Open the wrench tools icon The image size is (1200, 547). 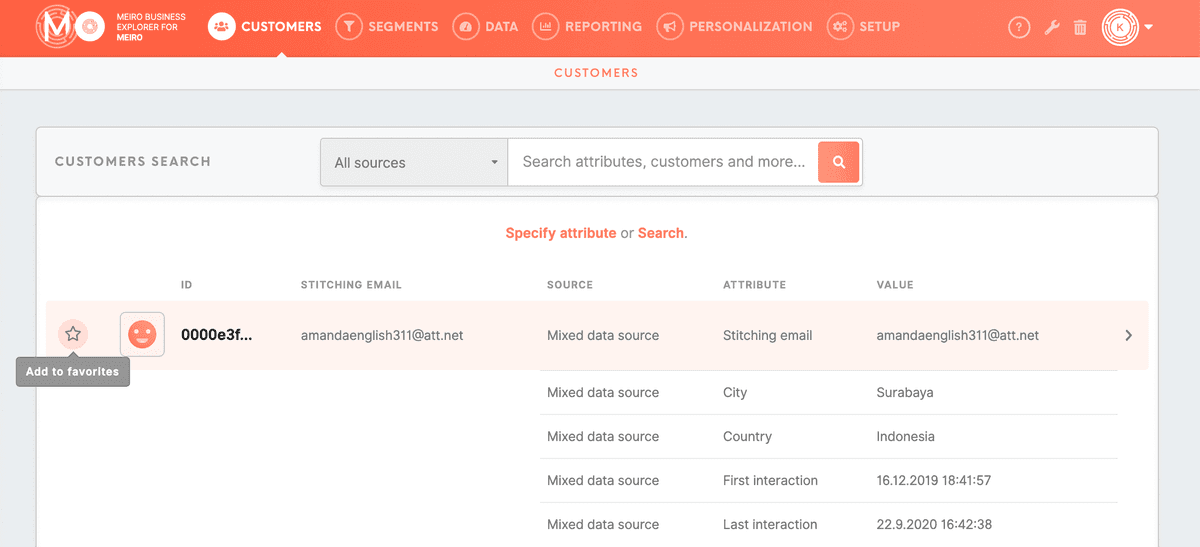[x=1051, y=28]
